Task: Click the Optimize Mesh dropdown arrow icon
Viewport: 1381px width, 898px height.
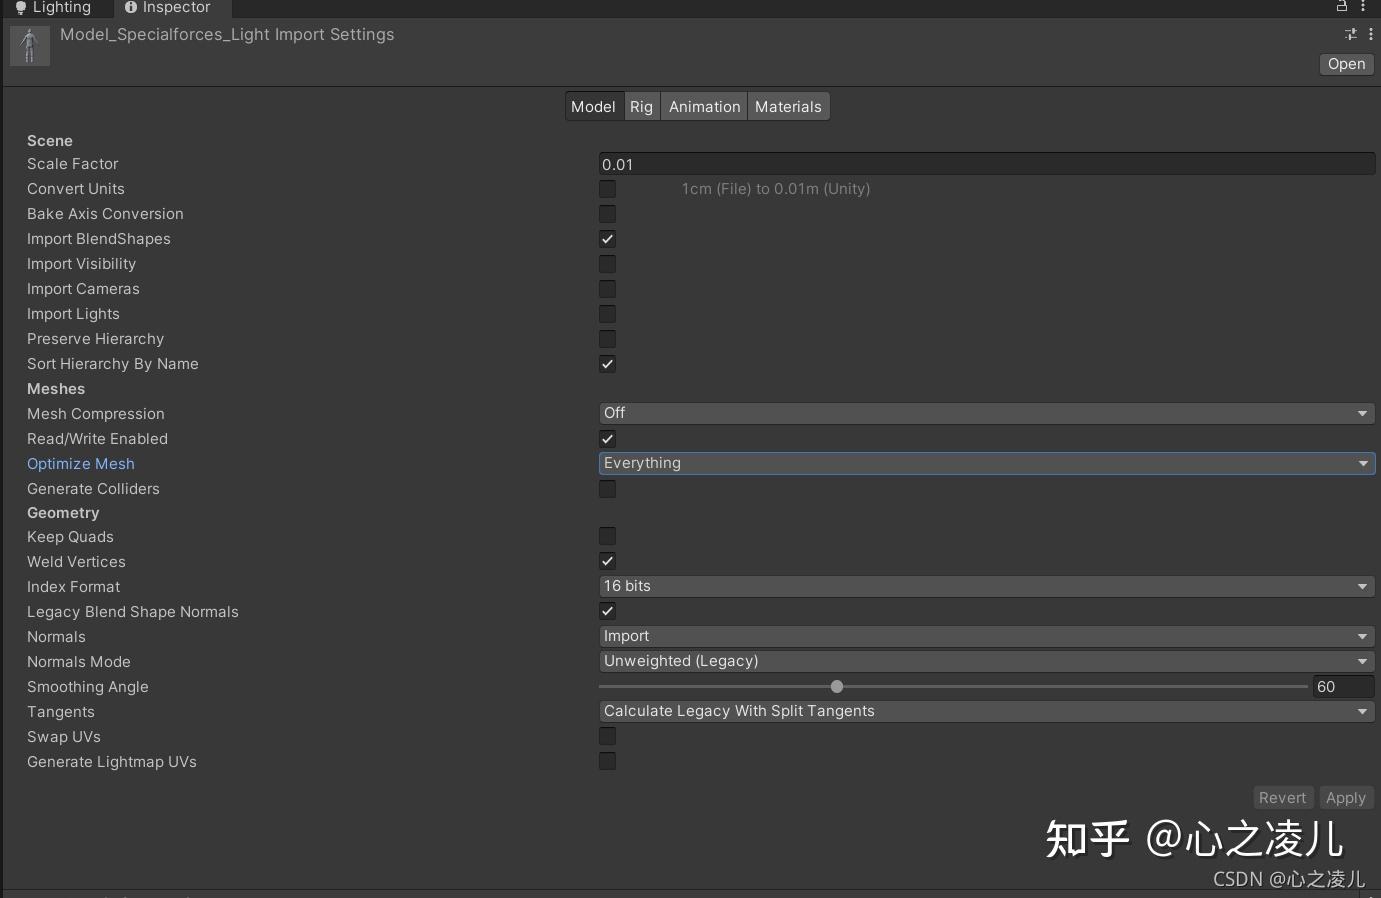Action: pyautogui.click(x=1363, y=463)
